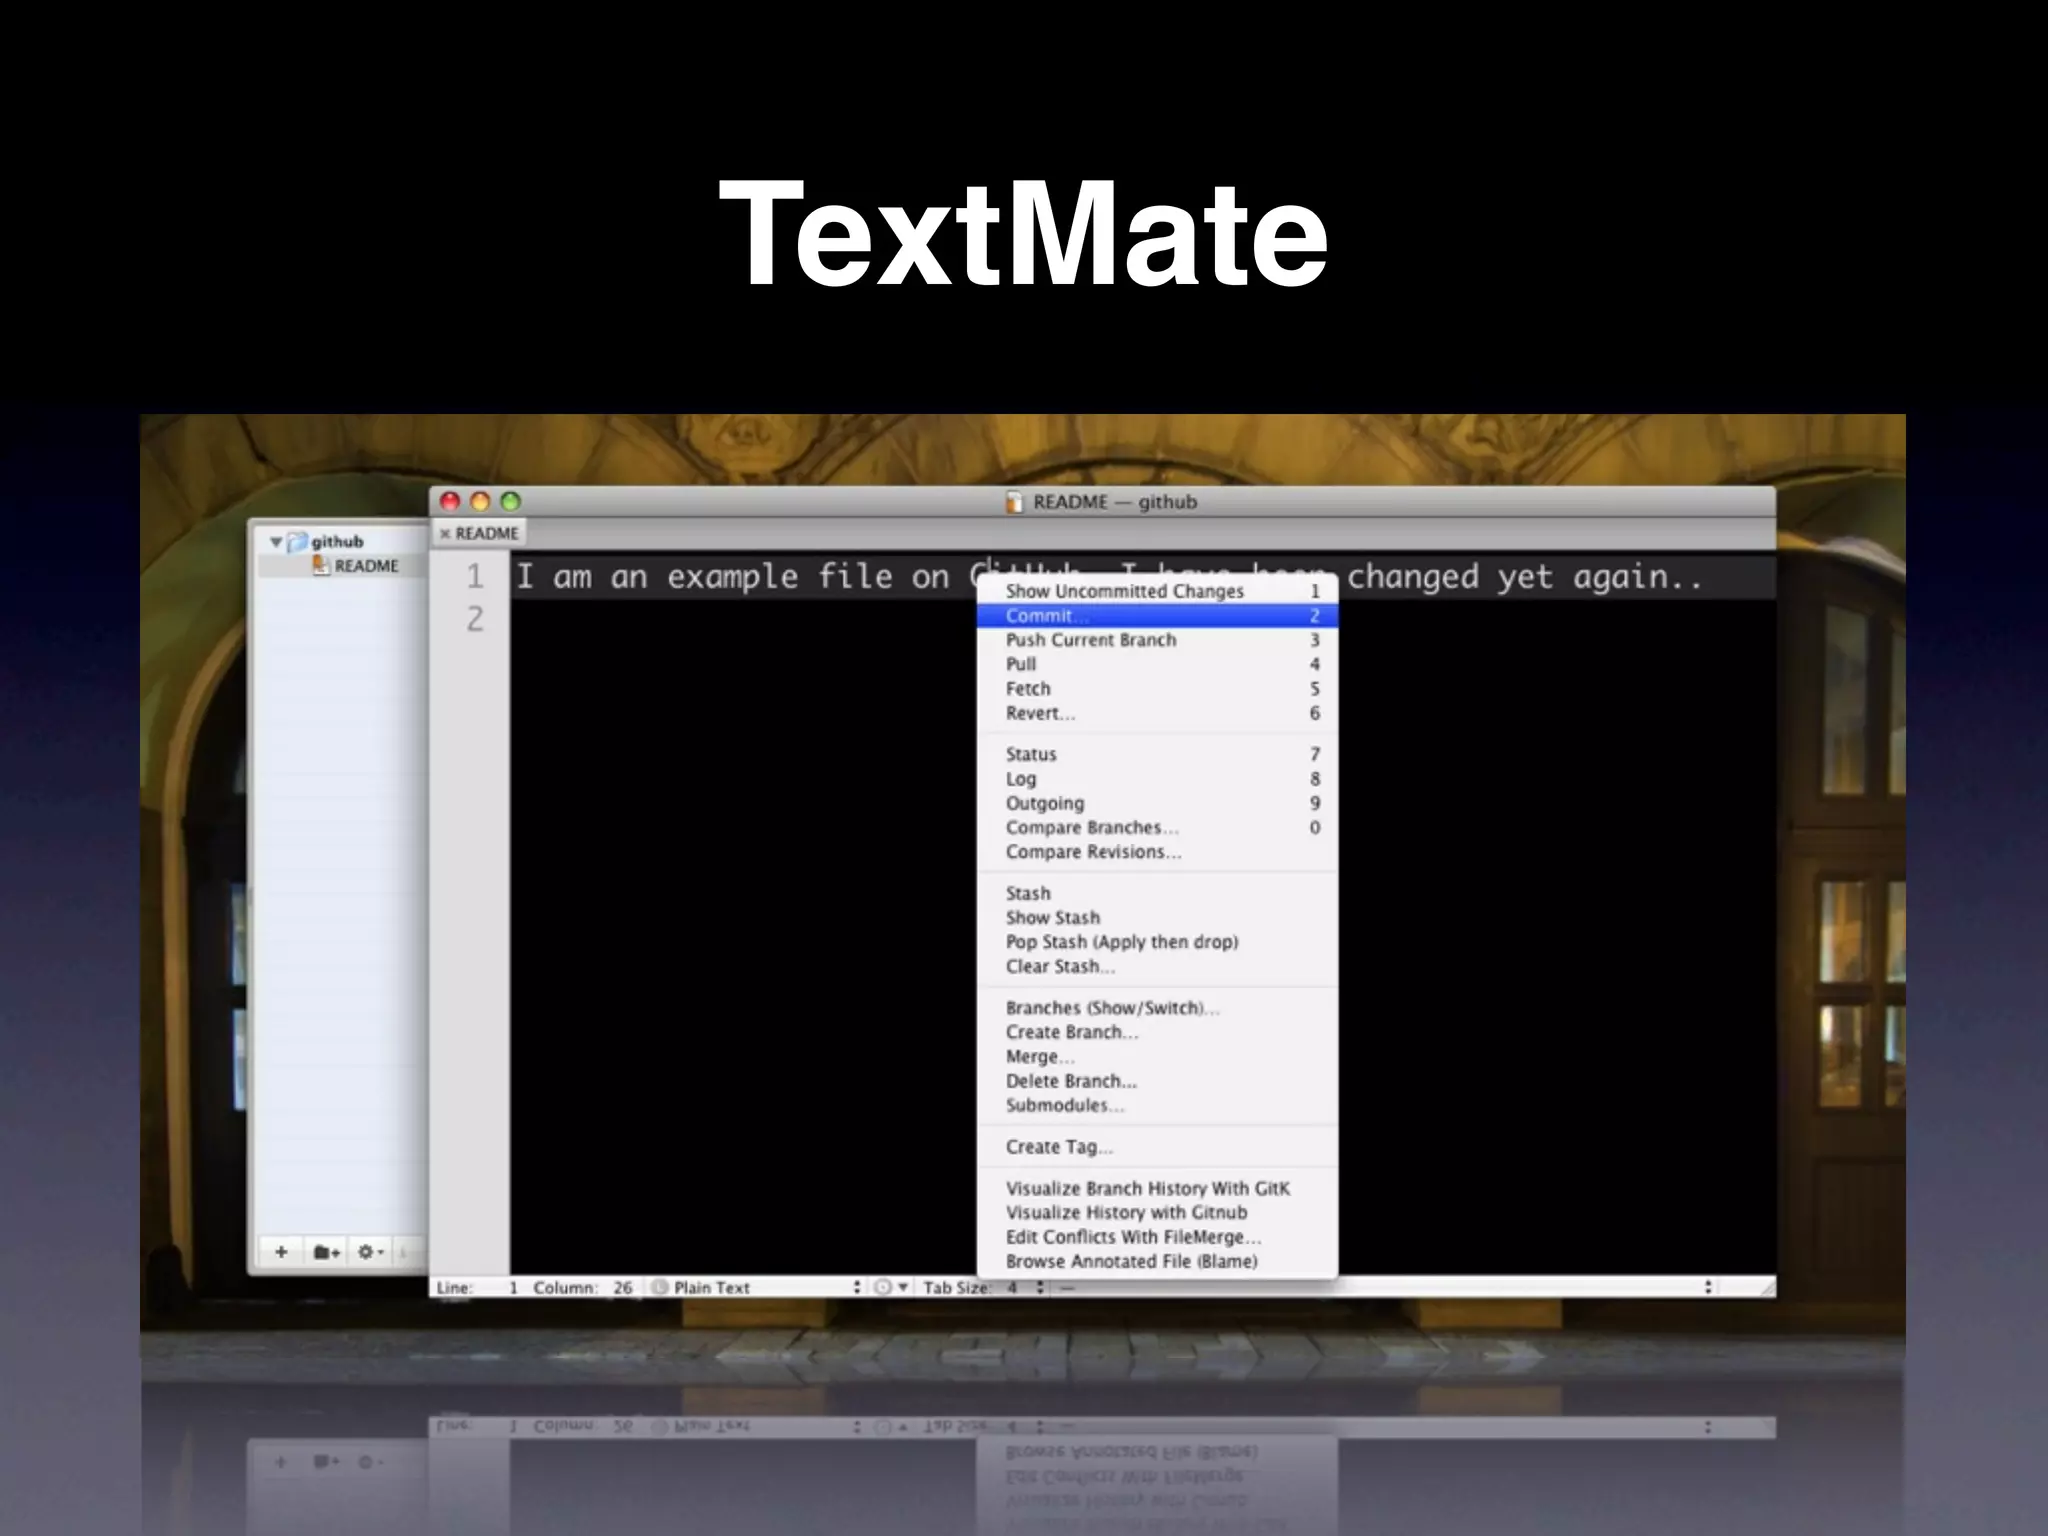The height and width of the screenshot is (1536, 2048).
Task: Select Show Stash entry
Action: click(1157, 918)
